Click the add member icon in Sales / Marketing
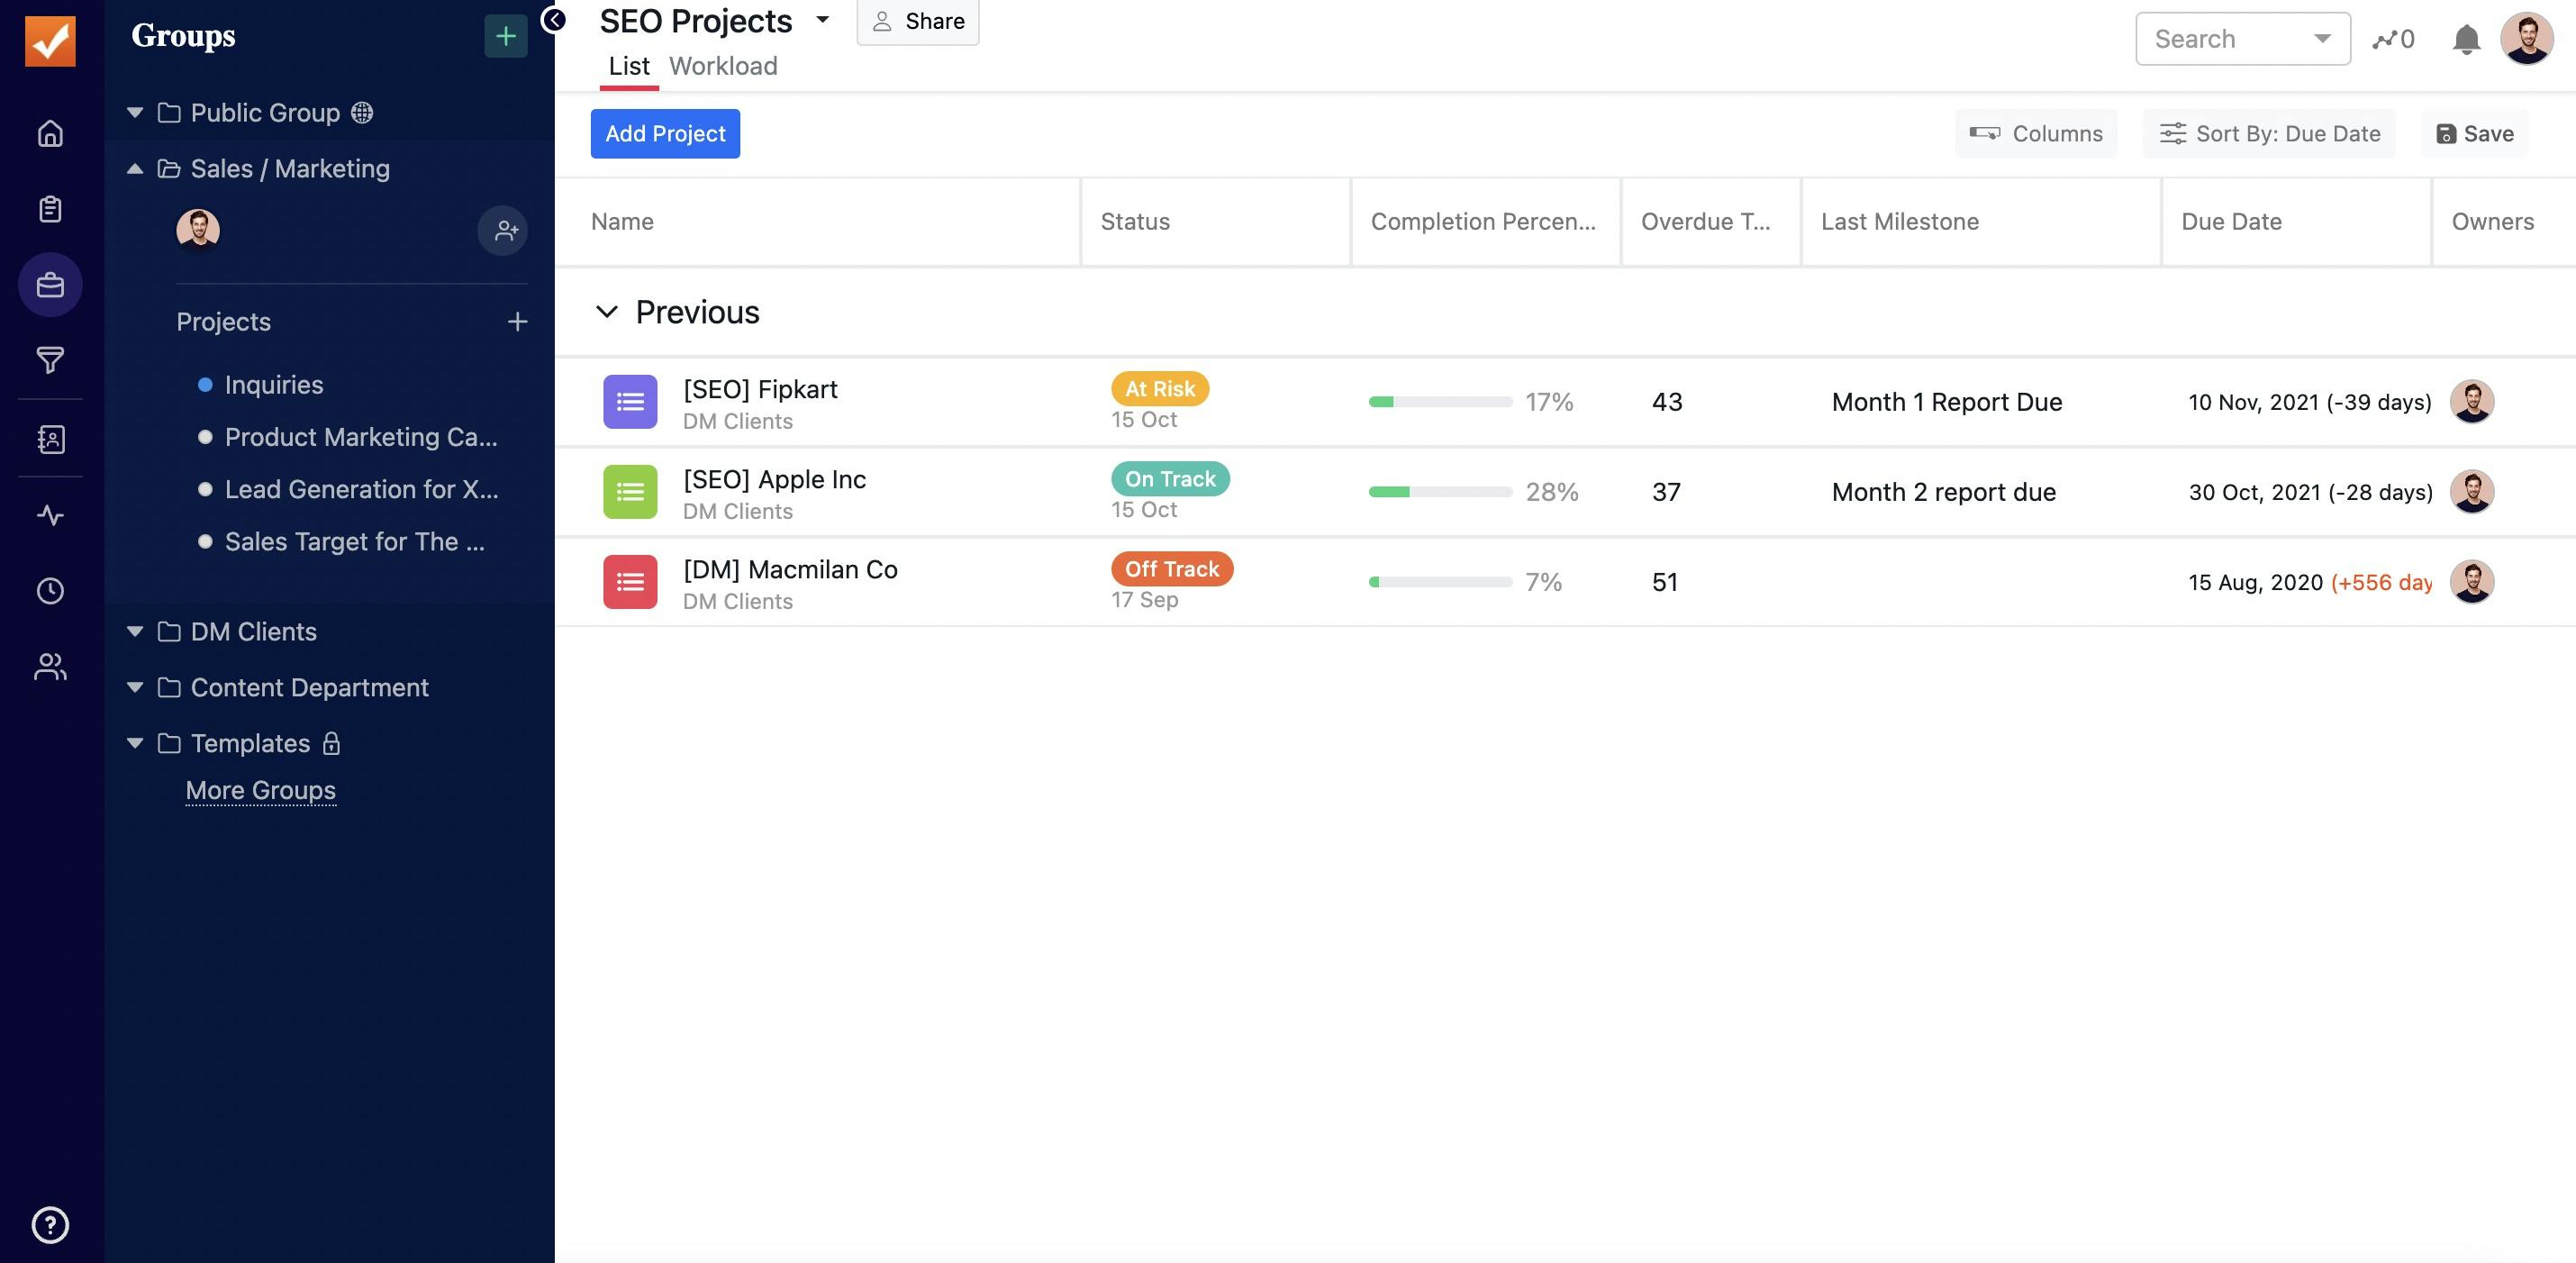The image size is (2576, 1263). pos(503,231)
